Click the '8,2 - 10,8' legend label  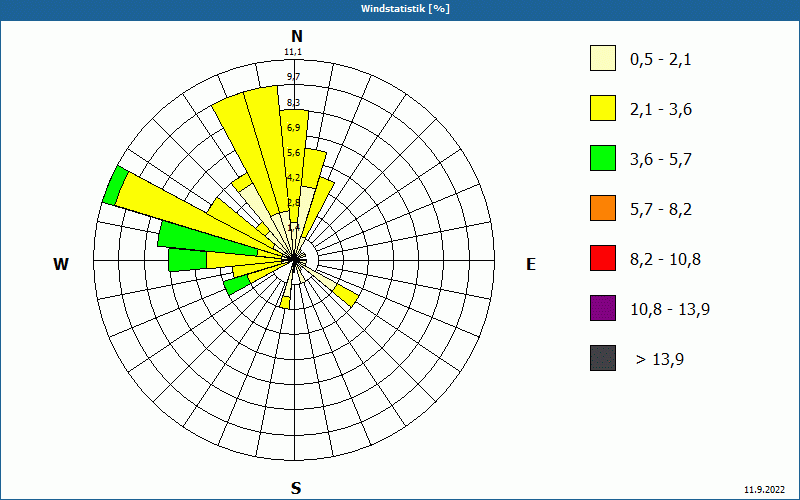coord(665,259)
